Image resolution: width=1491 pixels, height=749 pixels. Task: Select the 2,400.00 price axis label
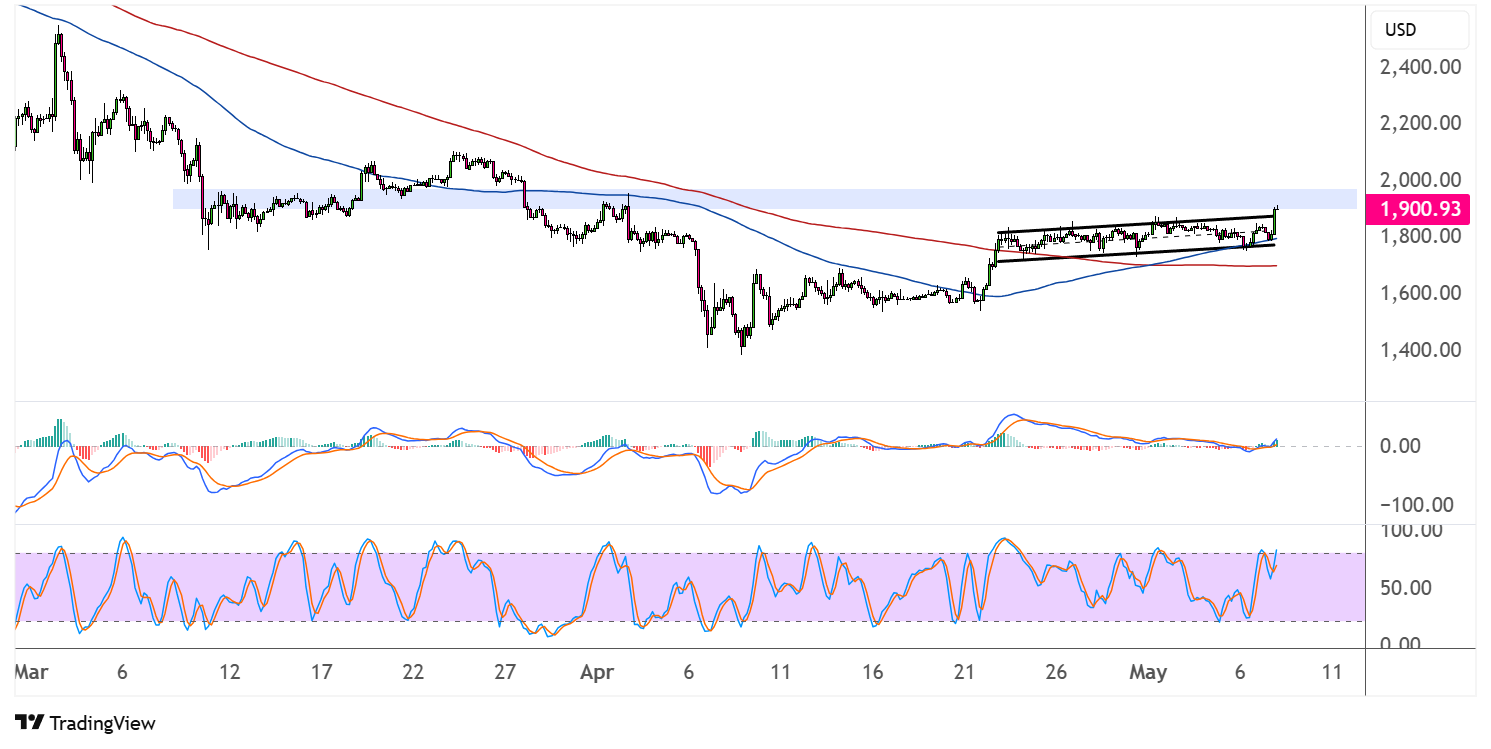[x=1421, y=67]
